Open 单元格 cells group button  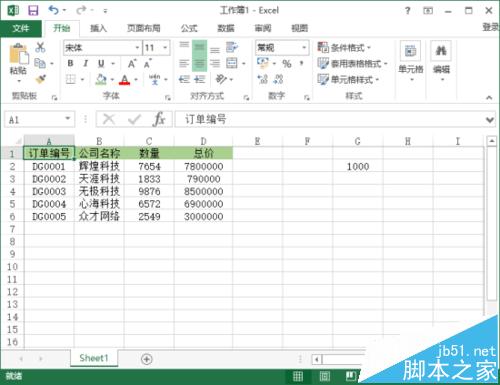[411, 61]
